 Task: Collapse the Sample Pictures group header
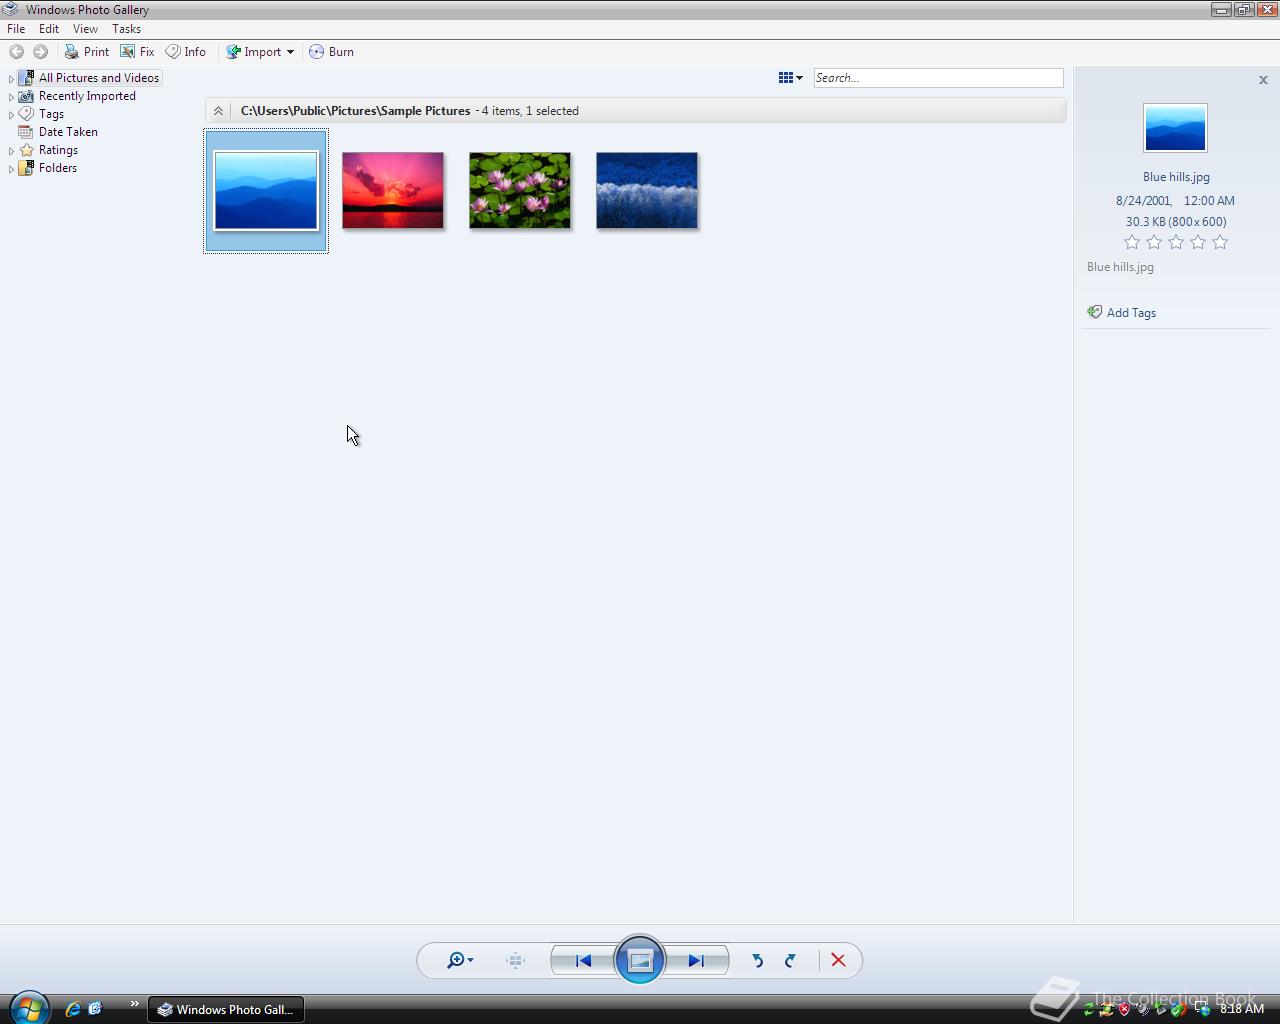[x=218, y=111]
